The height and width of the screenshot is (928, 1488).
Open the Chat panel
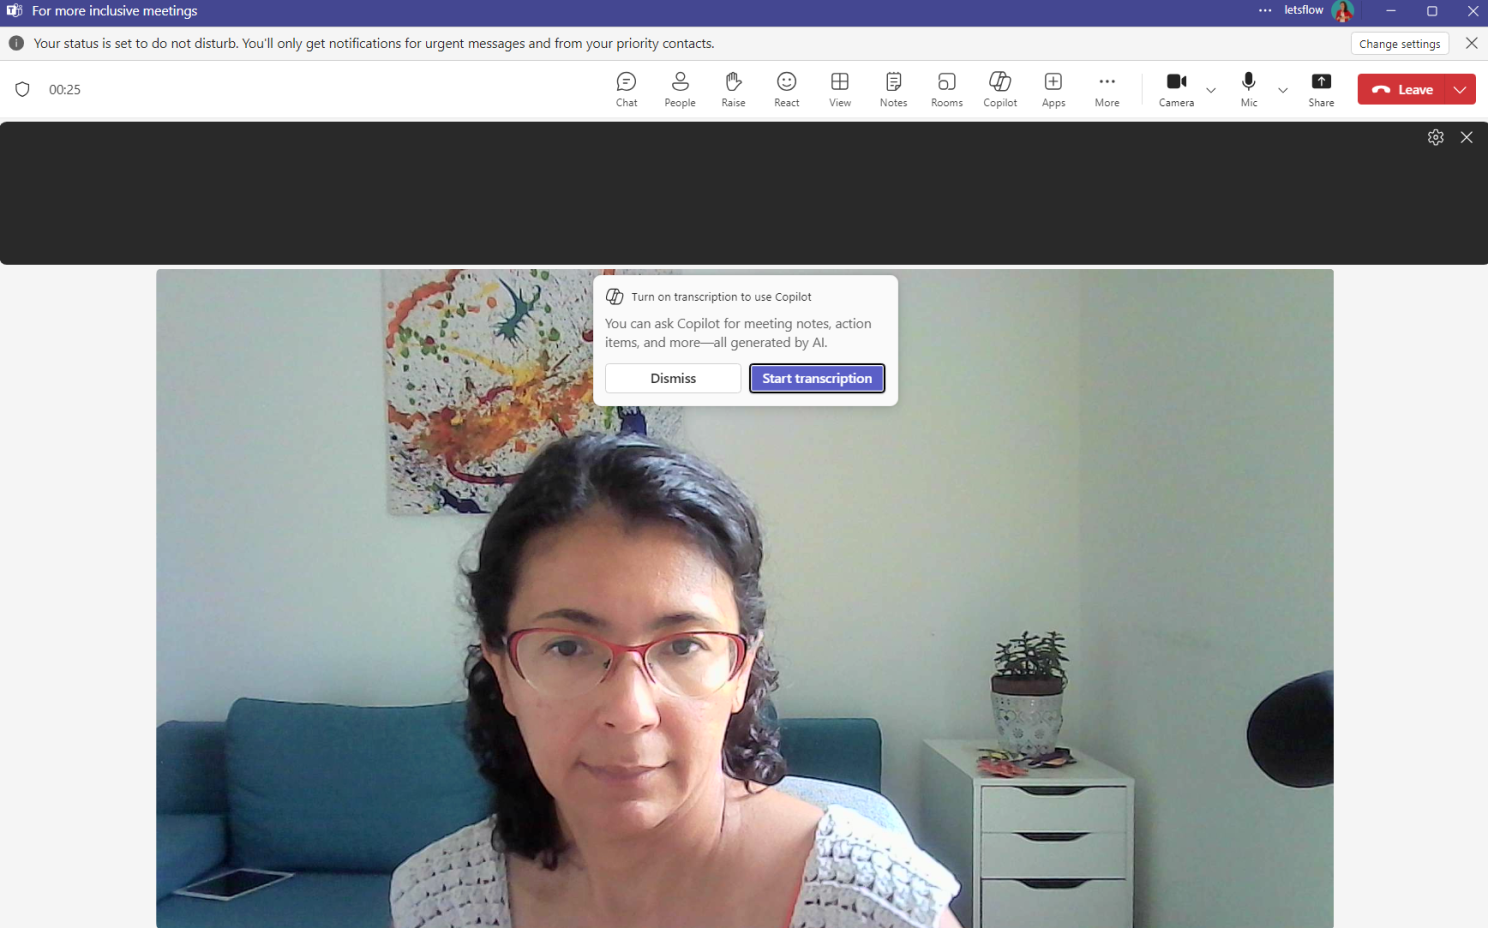click(x=627, y=89)
